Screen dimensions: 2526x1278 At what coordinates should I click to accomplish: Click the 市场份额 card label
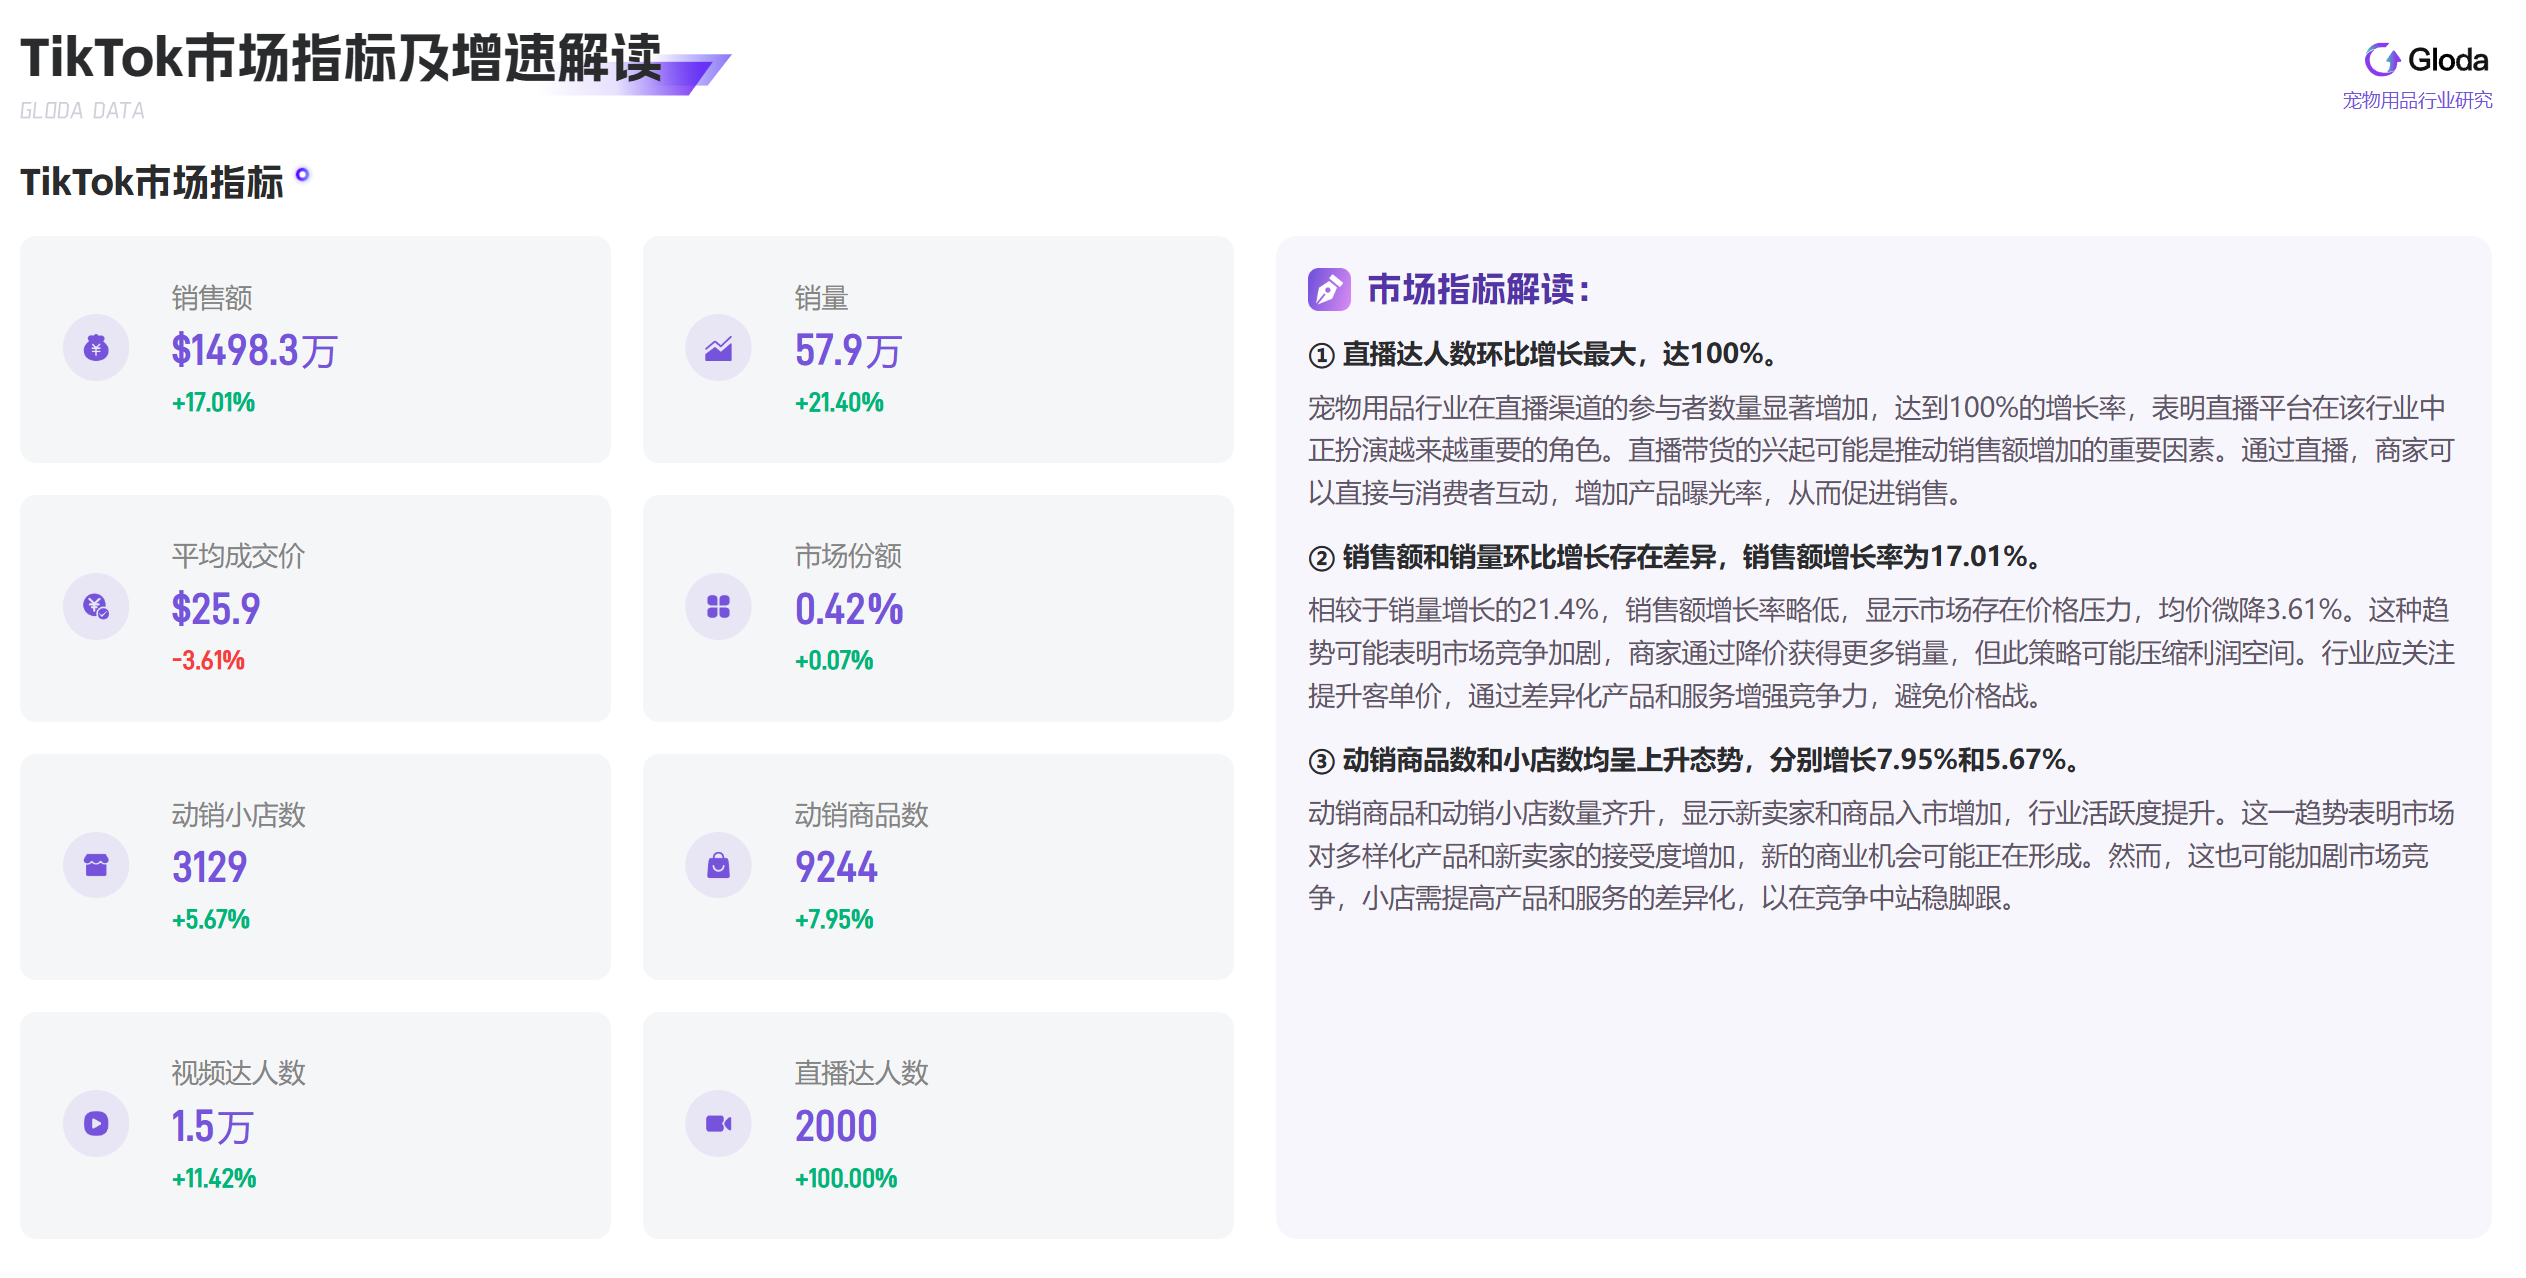click(x=848, y=556)
